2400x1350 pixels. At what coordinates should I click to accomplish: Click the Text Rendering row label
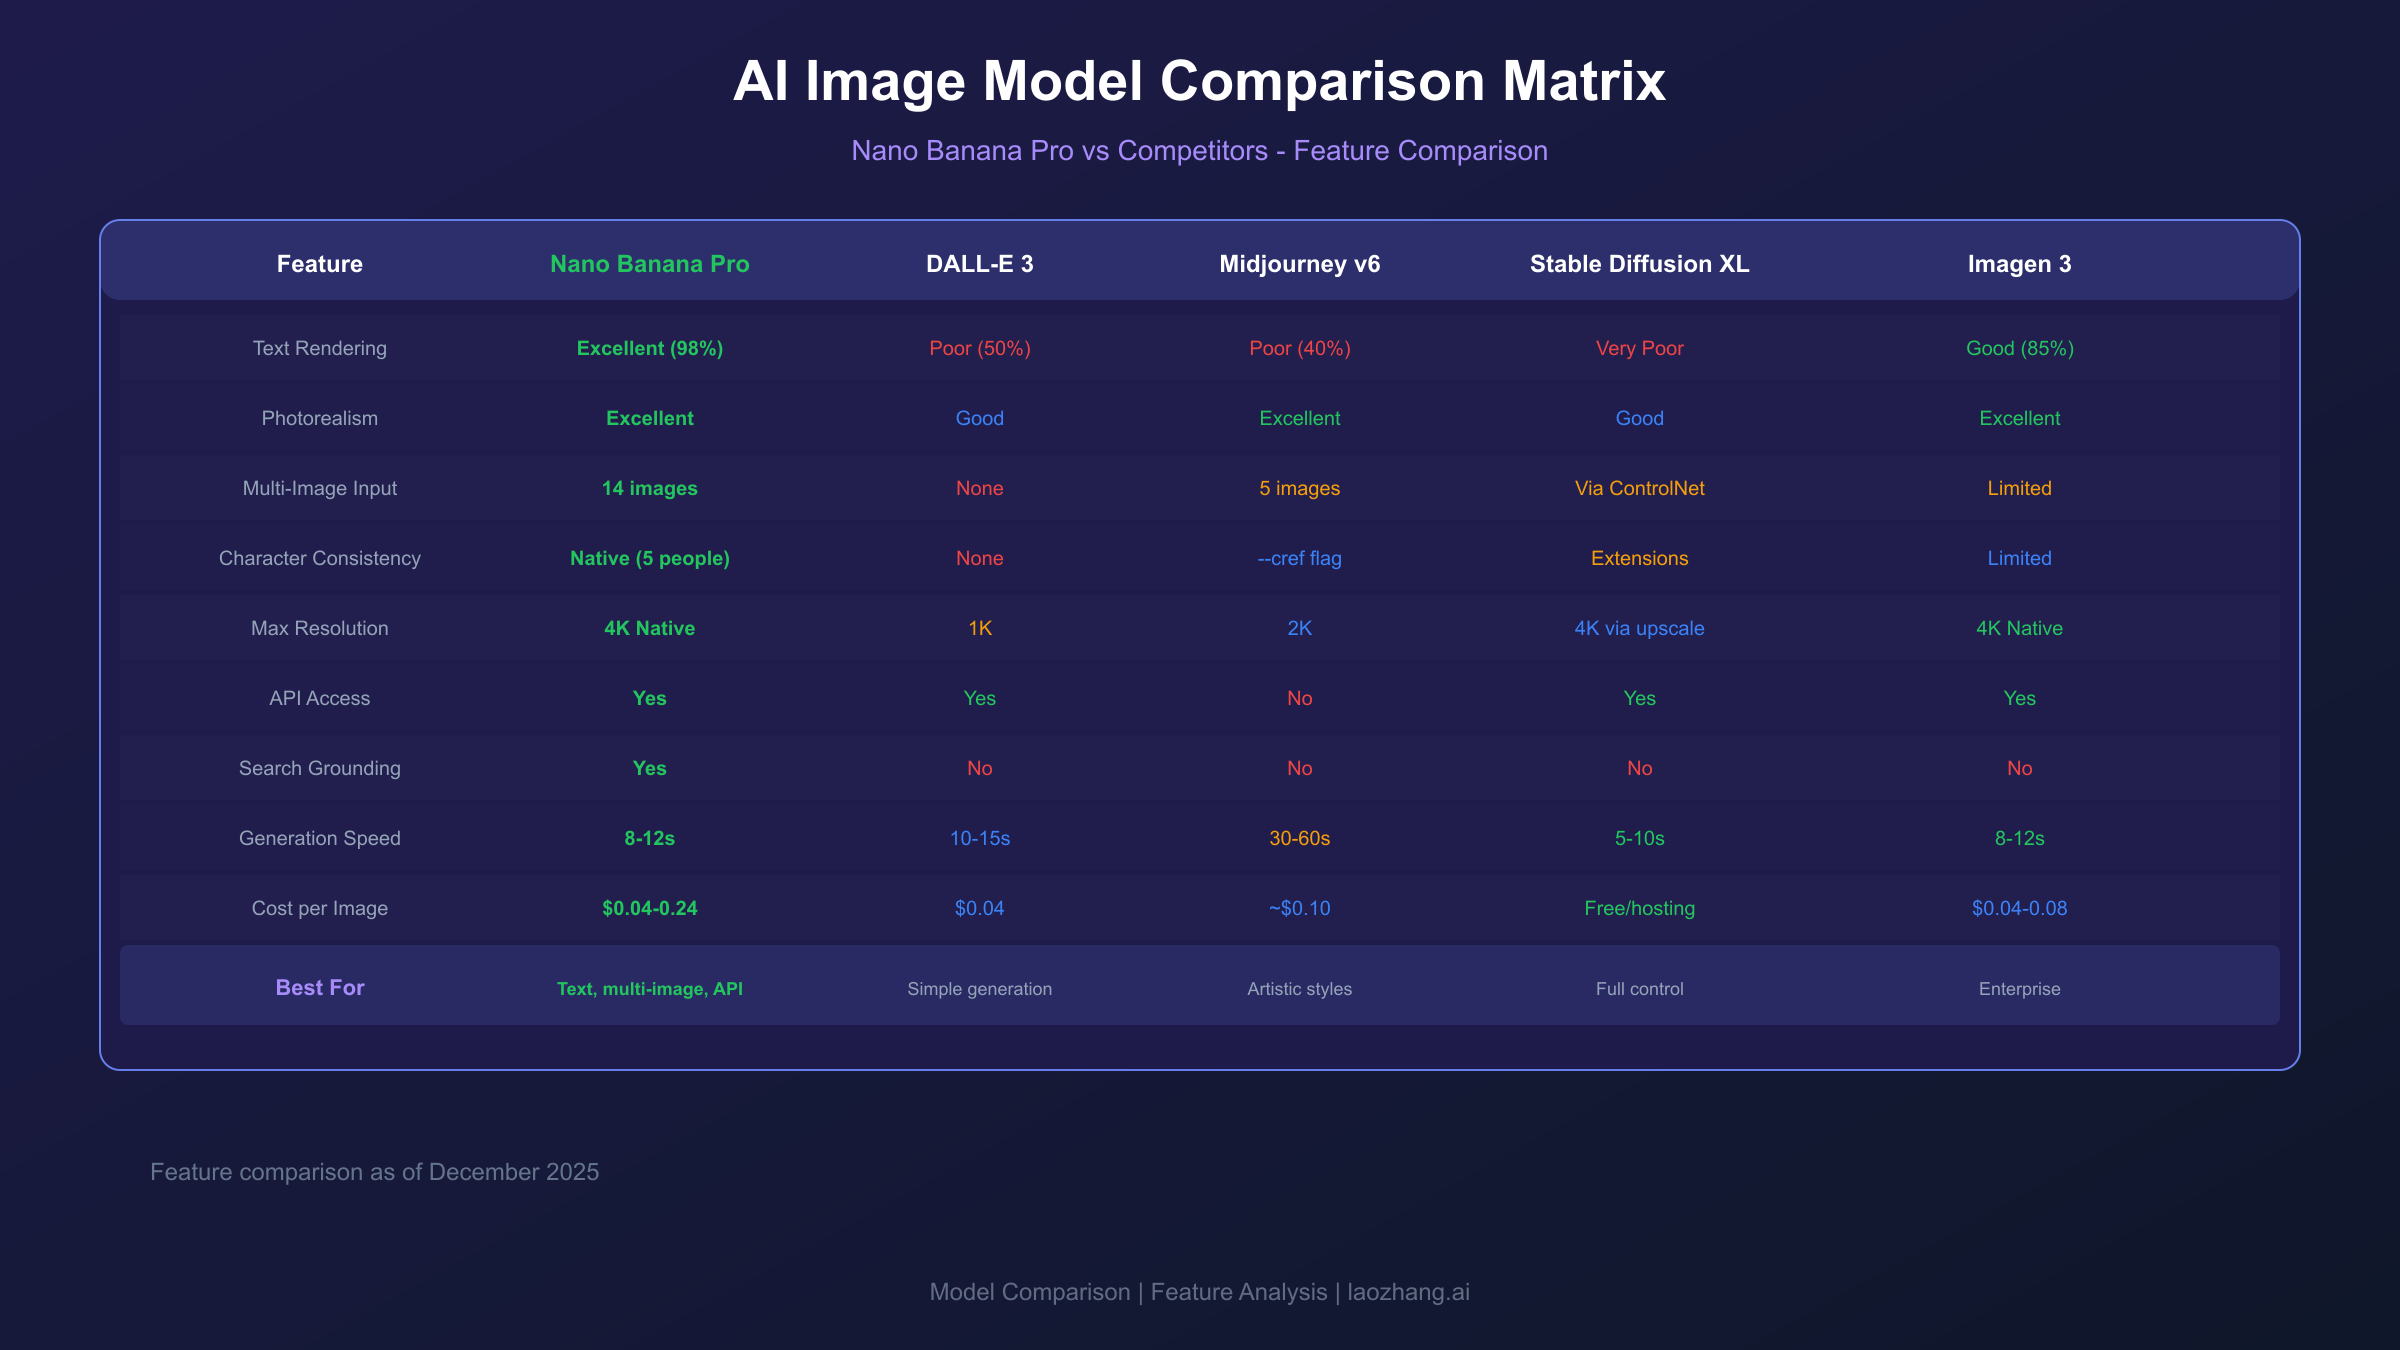pos(319,348)
